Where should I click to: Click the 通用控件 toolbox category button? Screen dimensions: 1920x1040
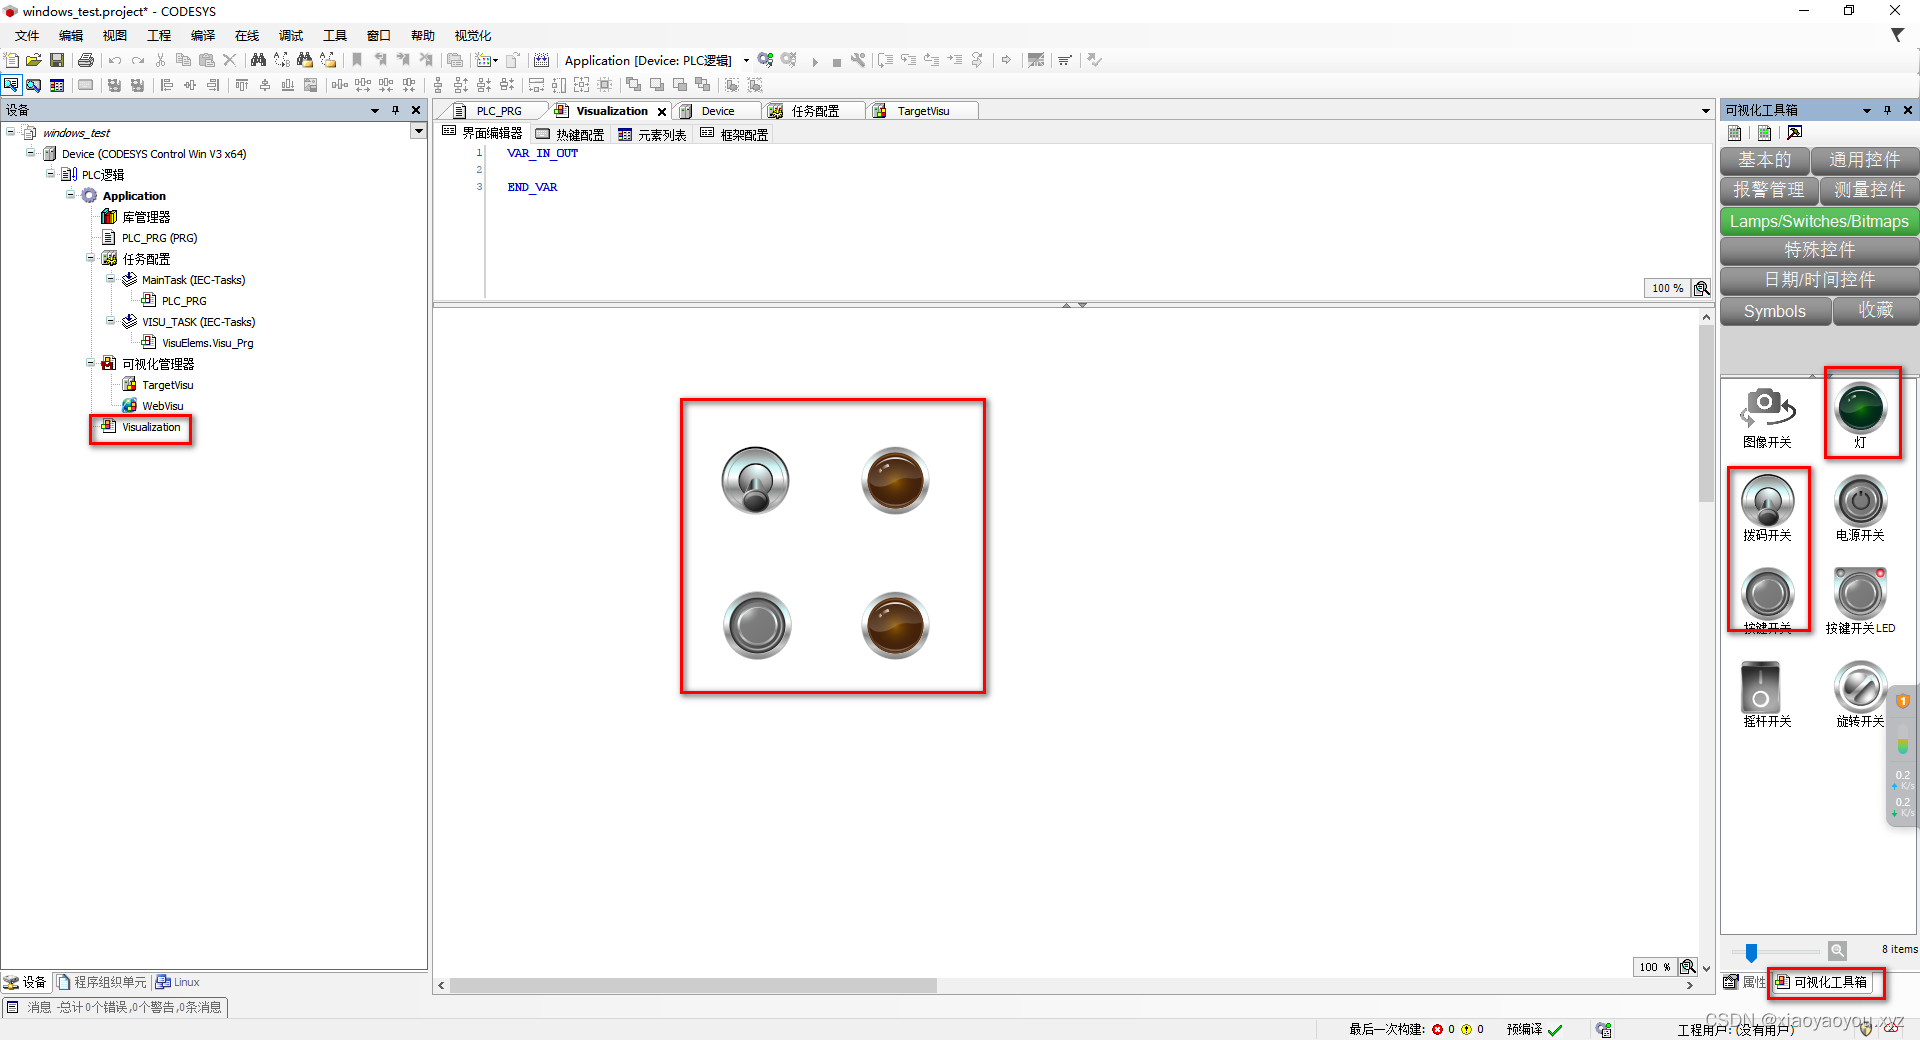coord(1865,160)
